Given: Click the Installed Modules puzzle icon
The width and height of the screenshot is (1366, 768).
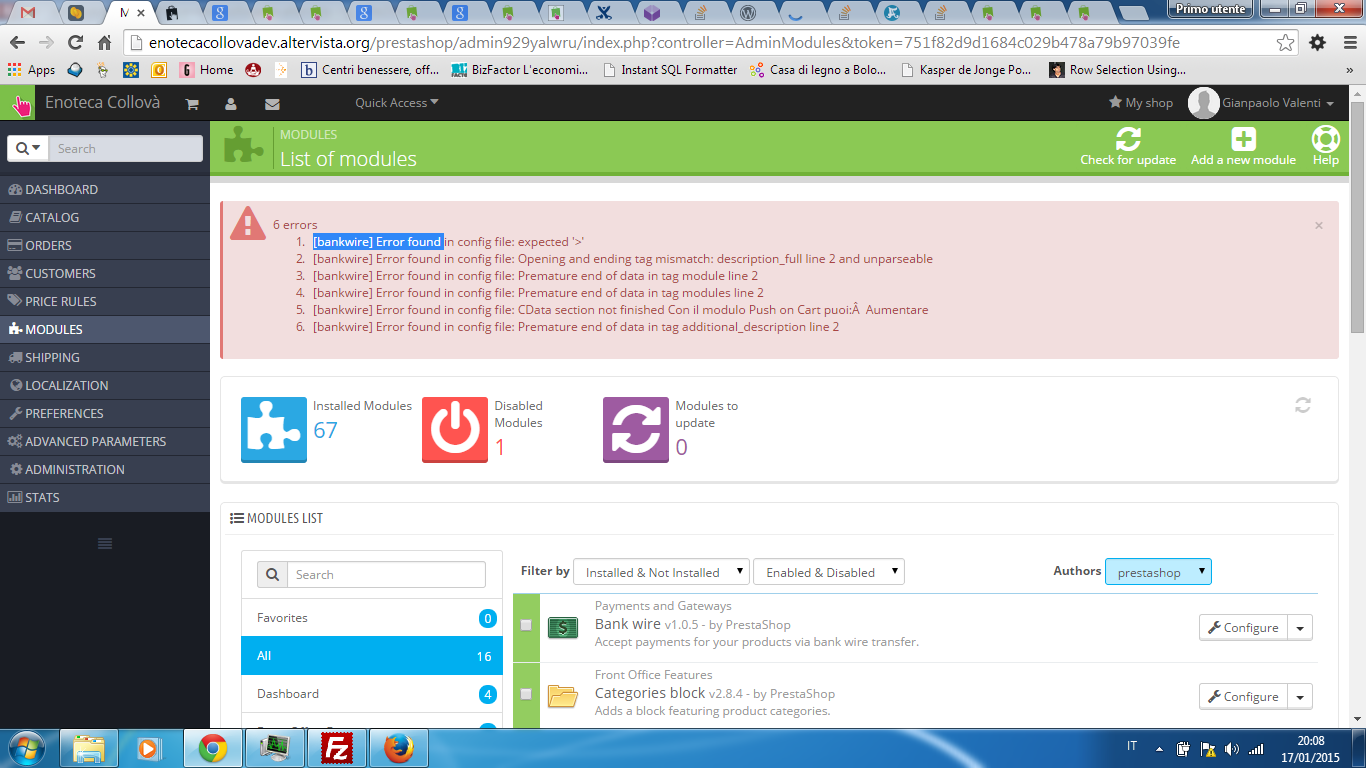Looking at the screenshot, I should [274, 430].
